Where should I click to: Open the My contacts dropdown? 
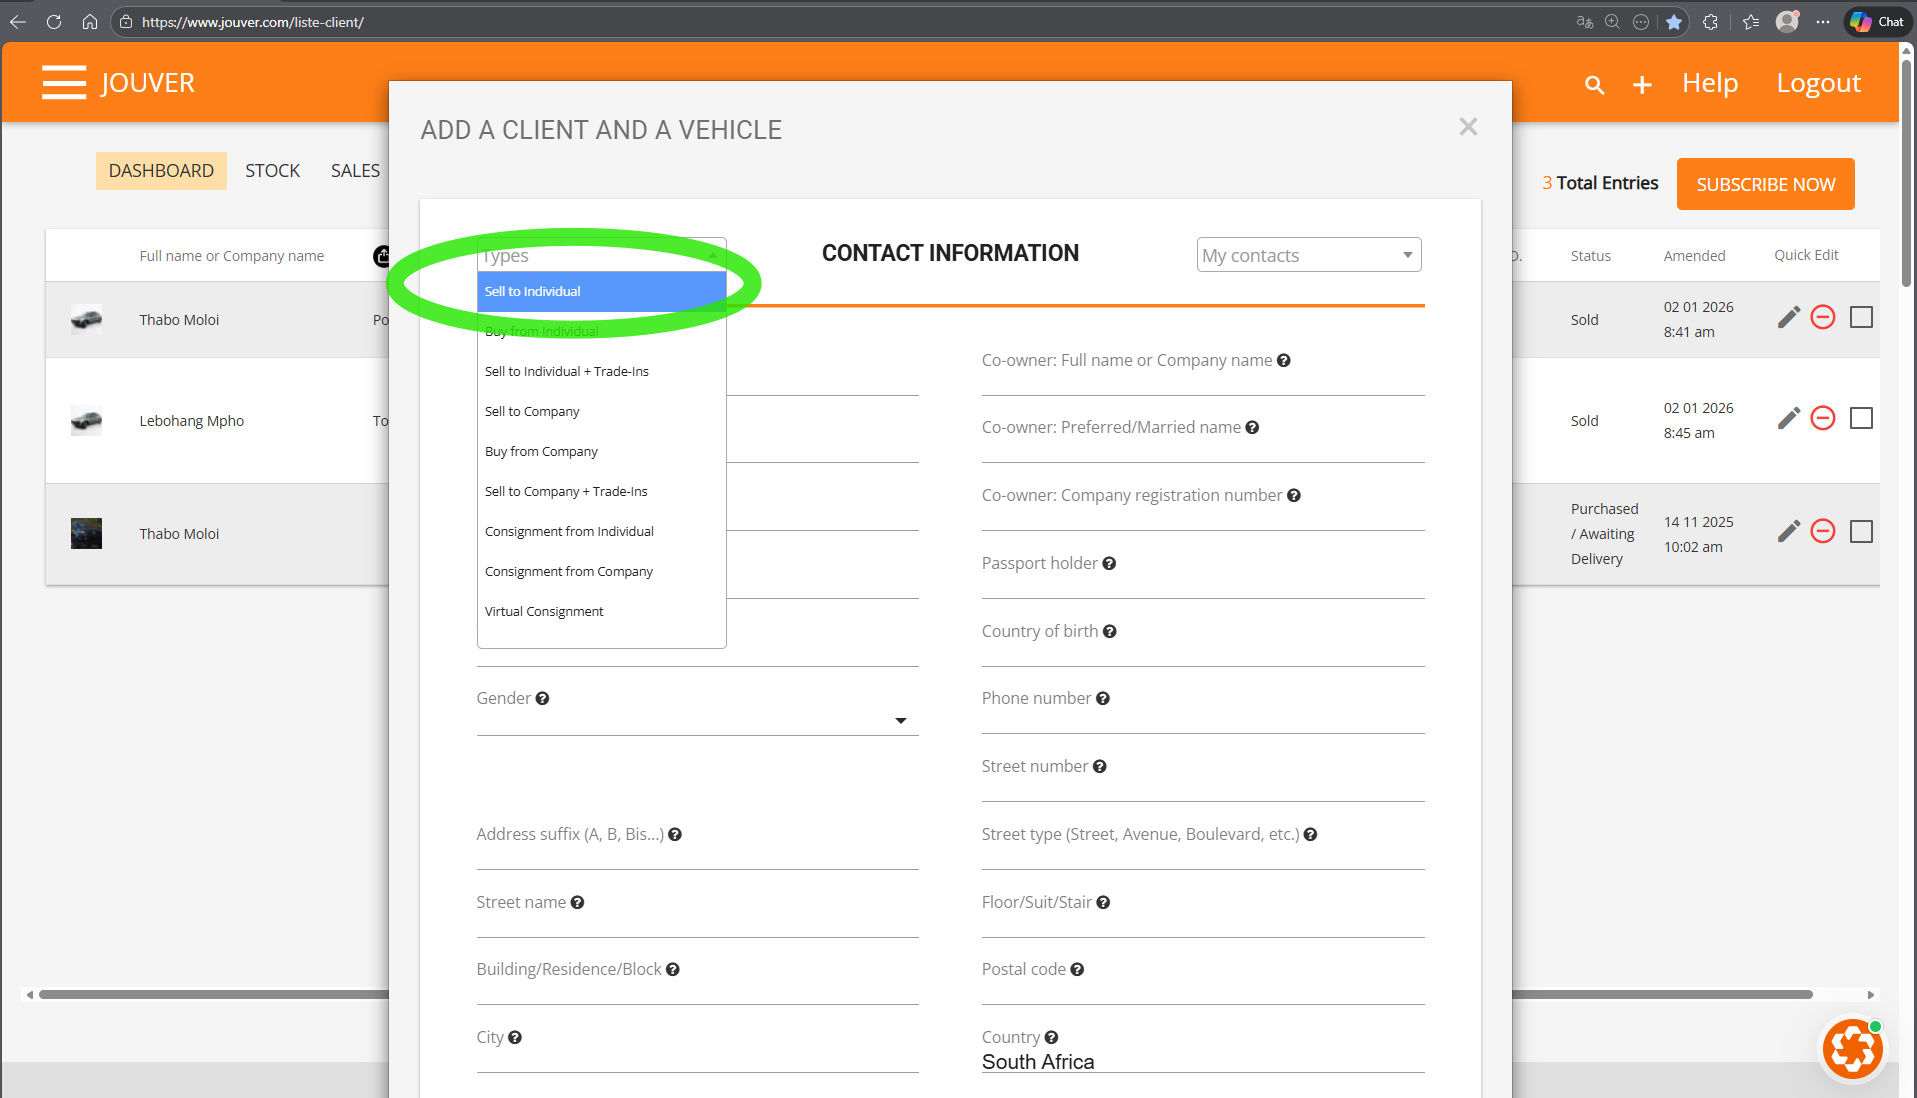(1308, 255)
